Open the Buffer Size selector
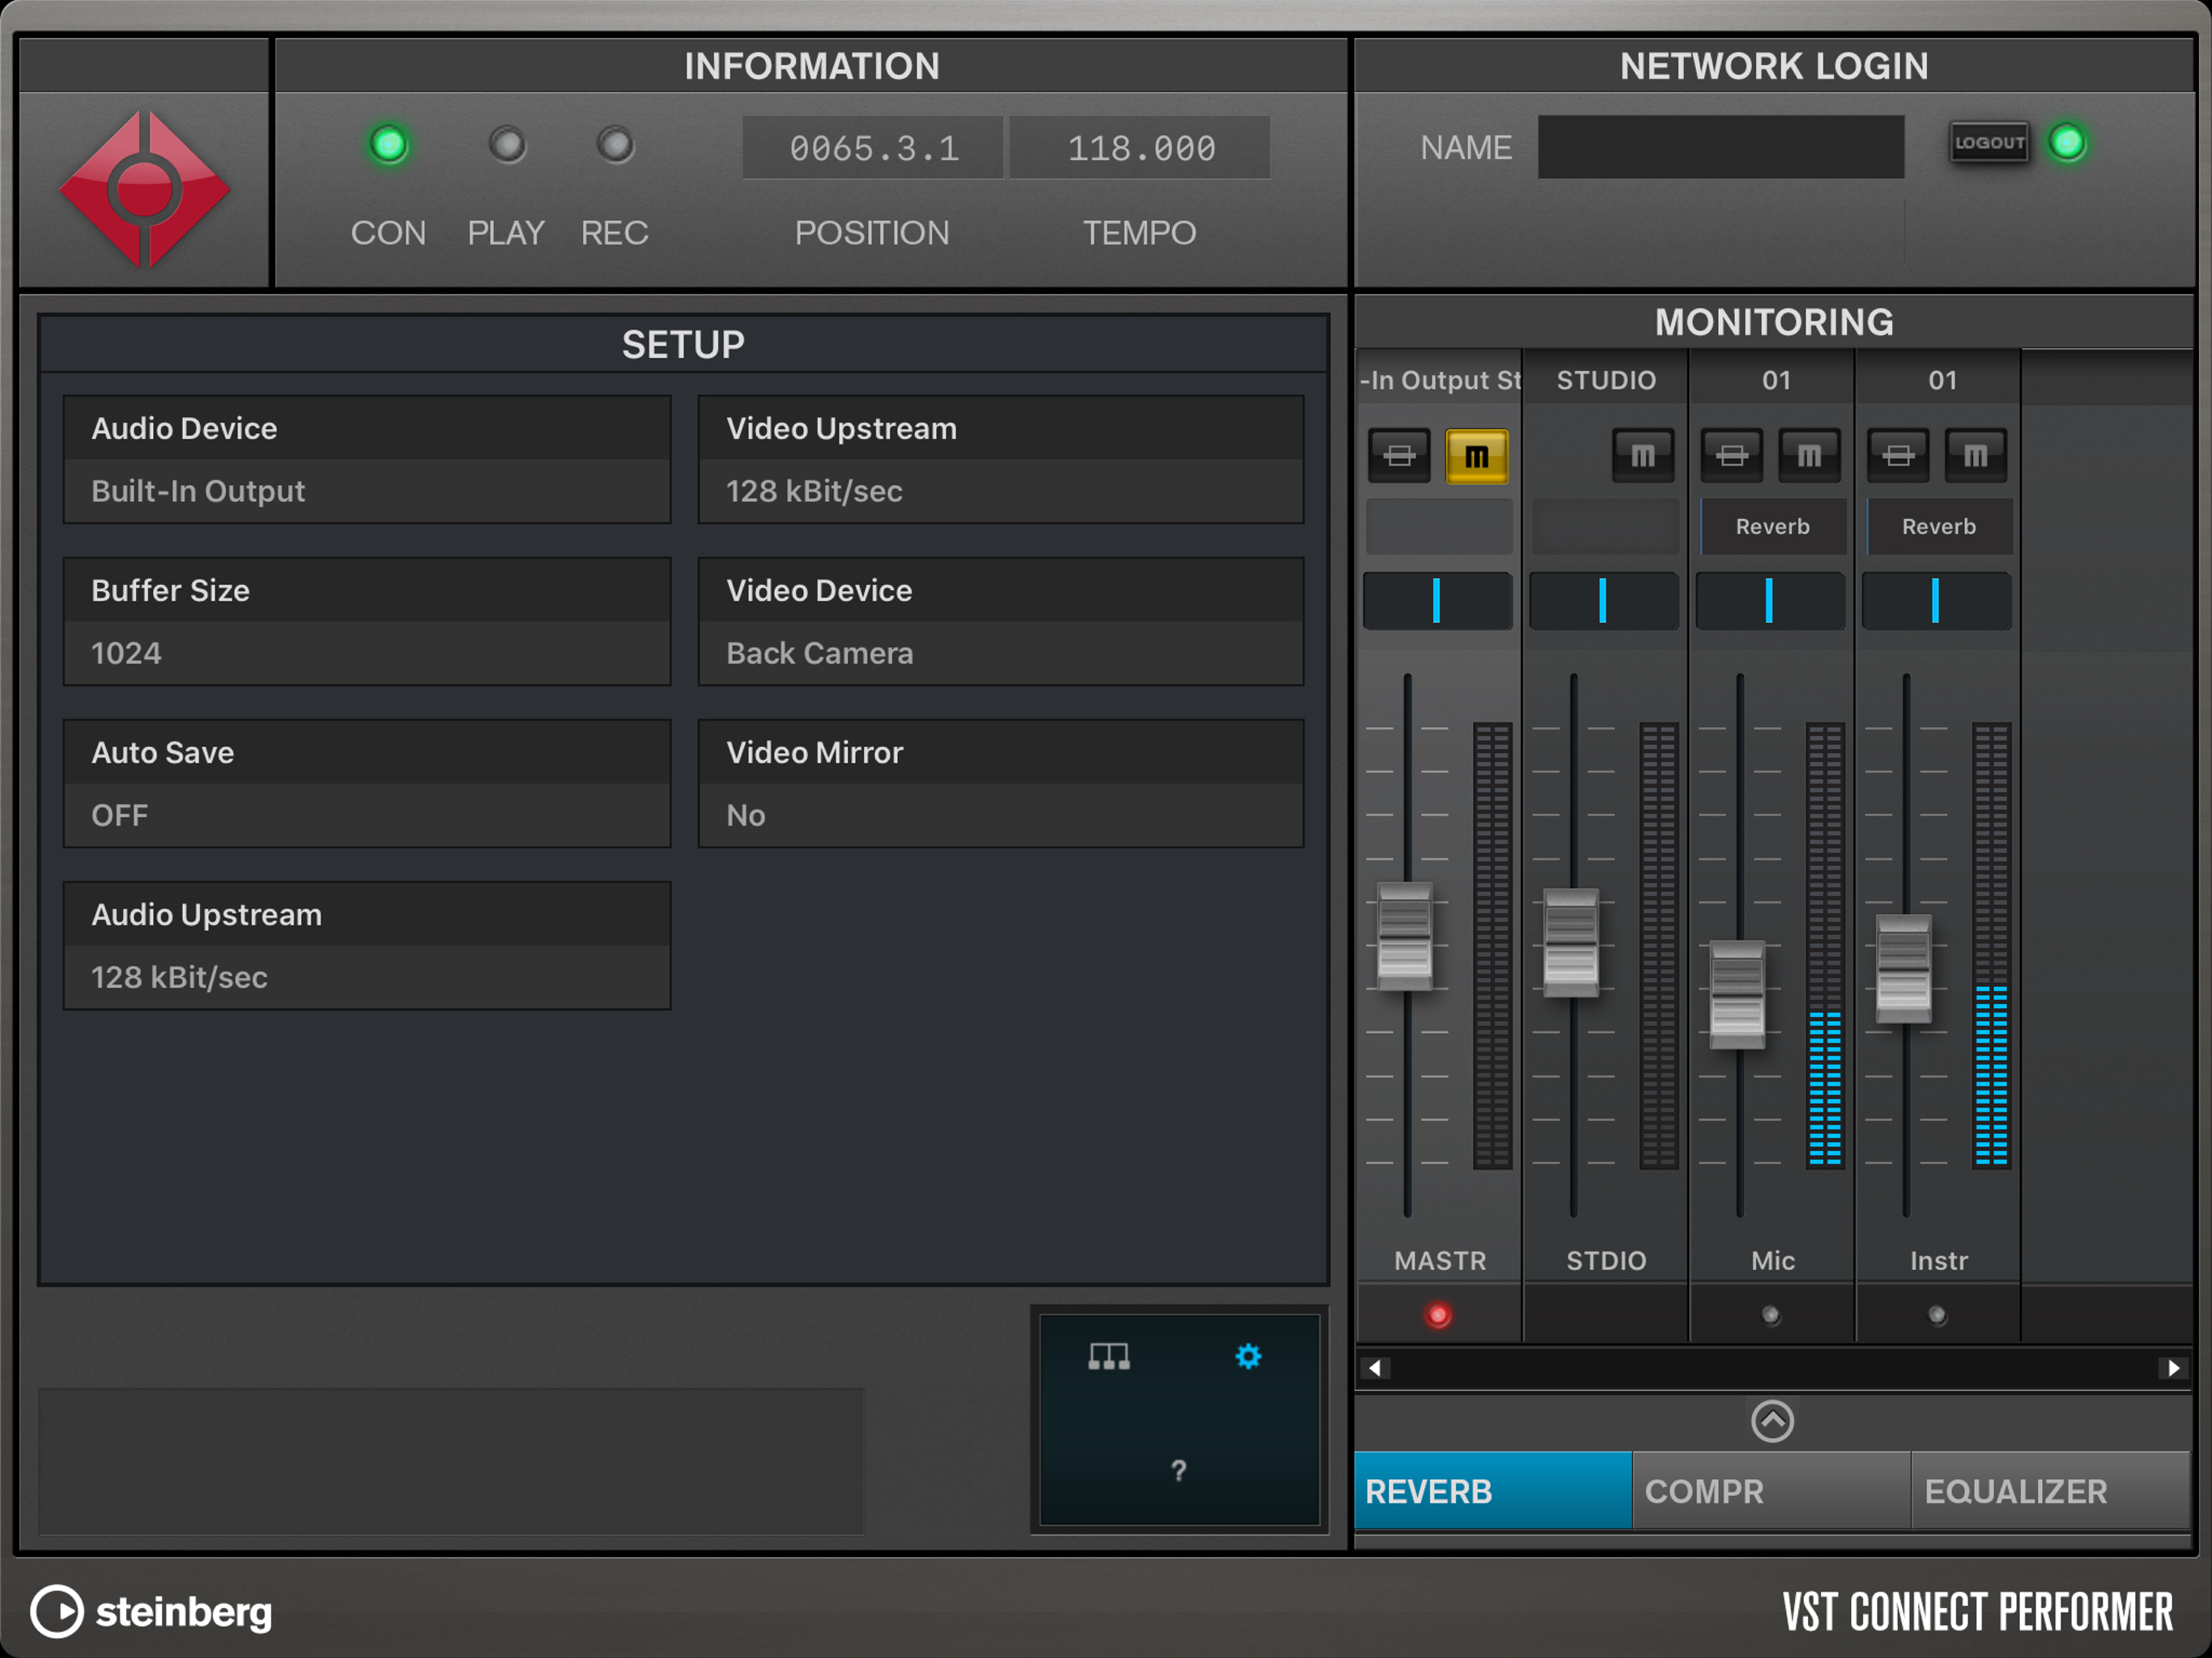This screenshot has height=1658, width=2212. [x=366, y=652]
